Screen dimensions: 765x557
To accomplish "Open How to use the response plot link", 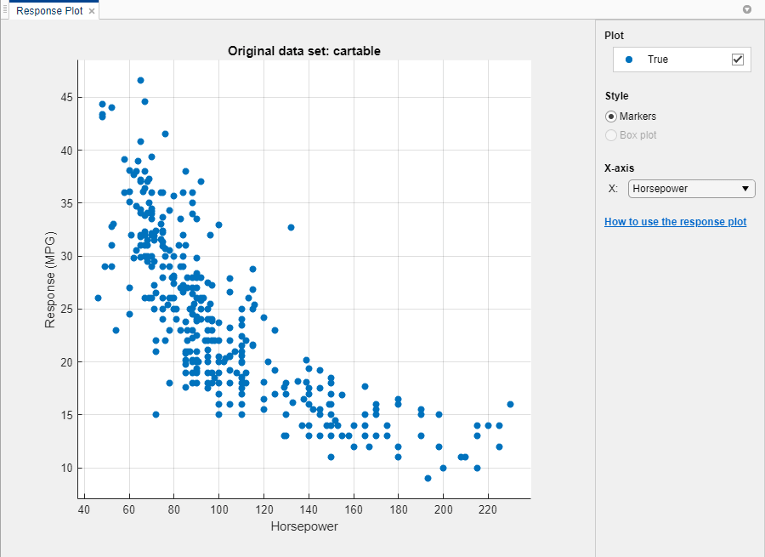I will (675, 221).
